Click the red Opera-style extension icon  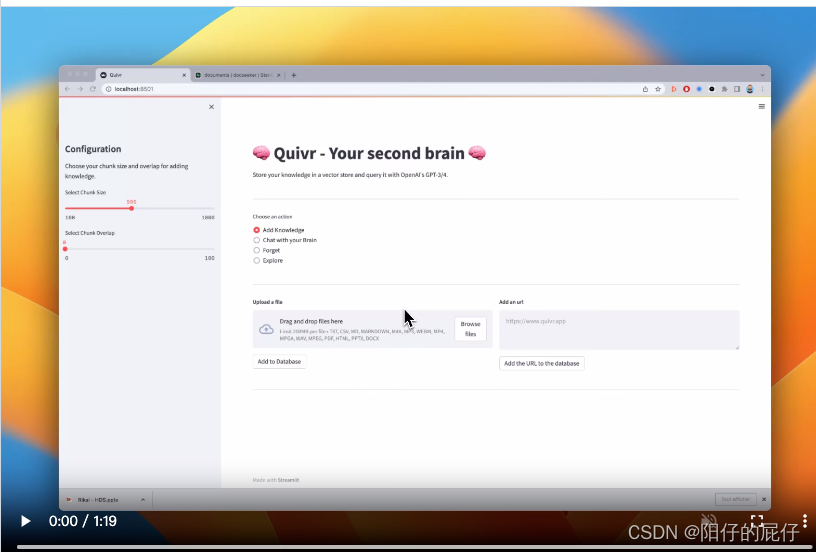click(x=686, y=89)
